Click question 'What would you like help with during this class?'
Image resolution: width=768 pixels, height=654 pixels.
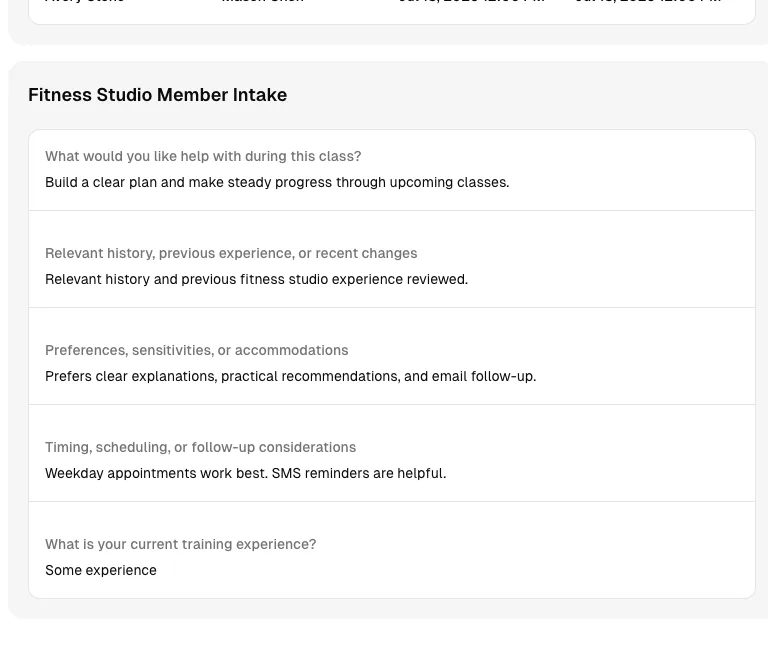click(203, 156)
